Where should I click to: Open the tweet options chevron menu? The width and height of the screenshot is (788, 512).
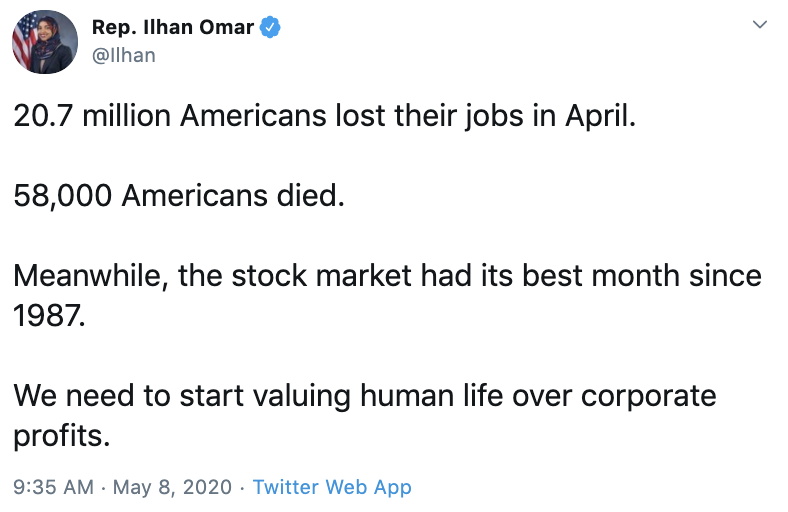[x=760, y=24]
